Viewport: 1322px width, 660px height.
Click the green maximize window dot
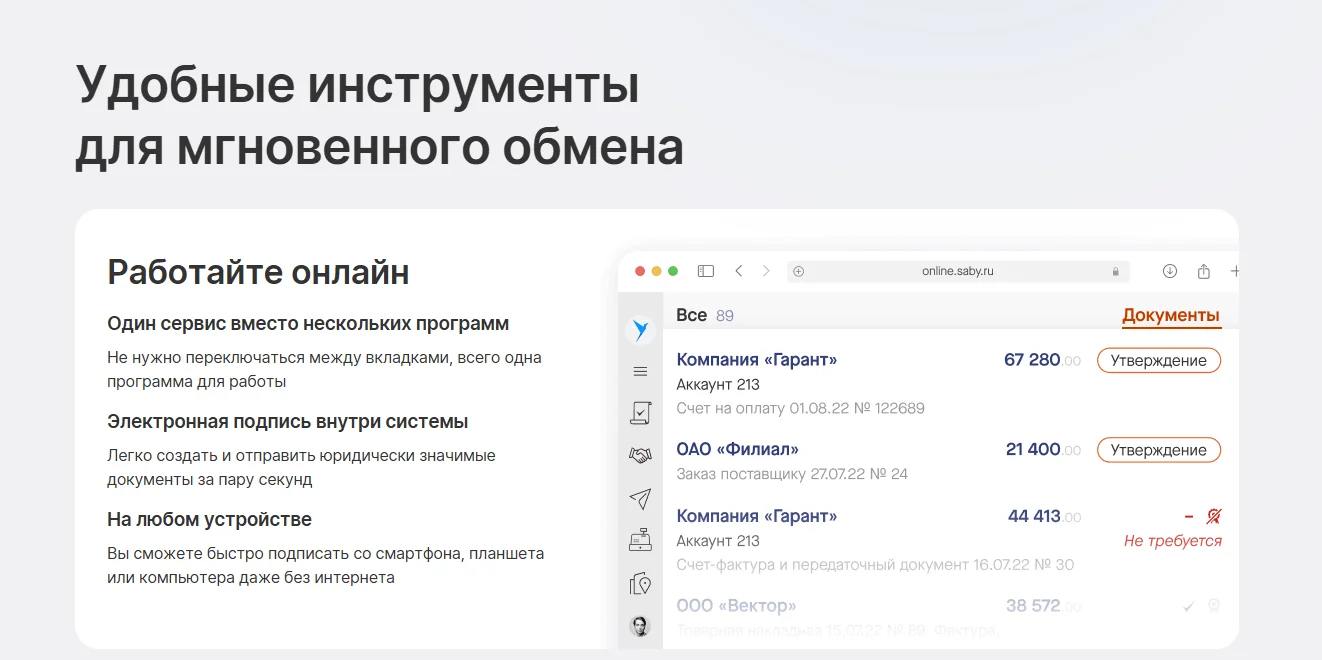pos(673,271)
